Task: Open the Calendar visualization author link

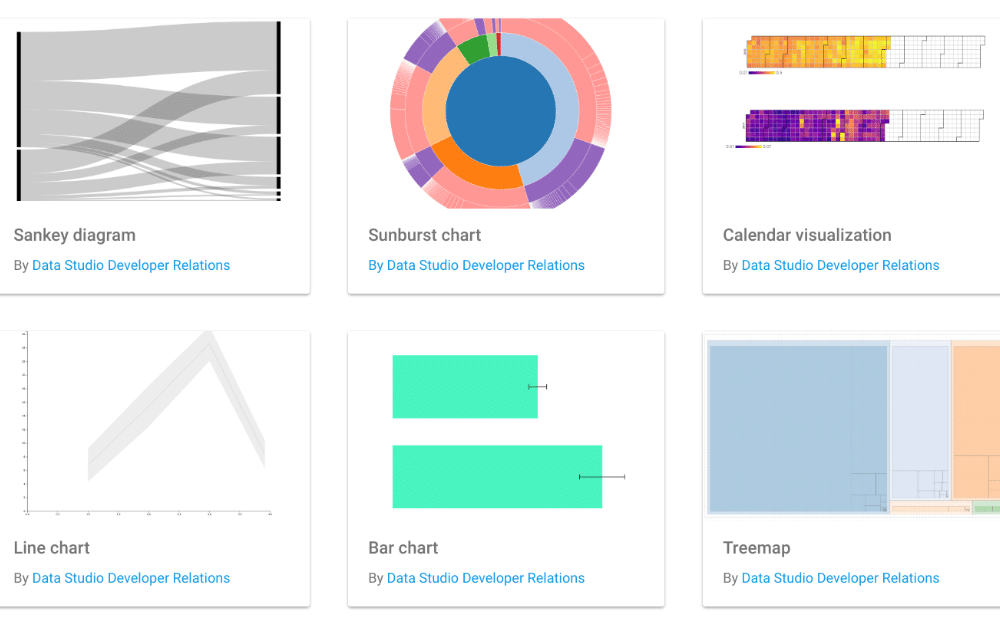Action: click(x=840, y=265)
